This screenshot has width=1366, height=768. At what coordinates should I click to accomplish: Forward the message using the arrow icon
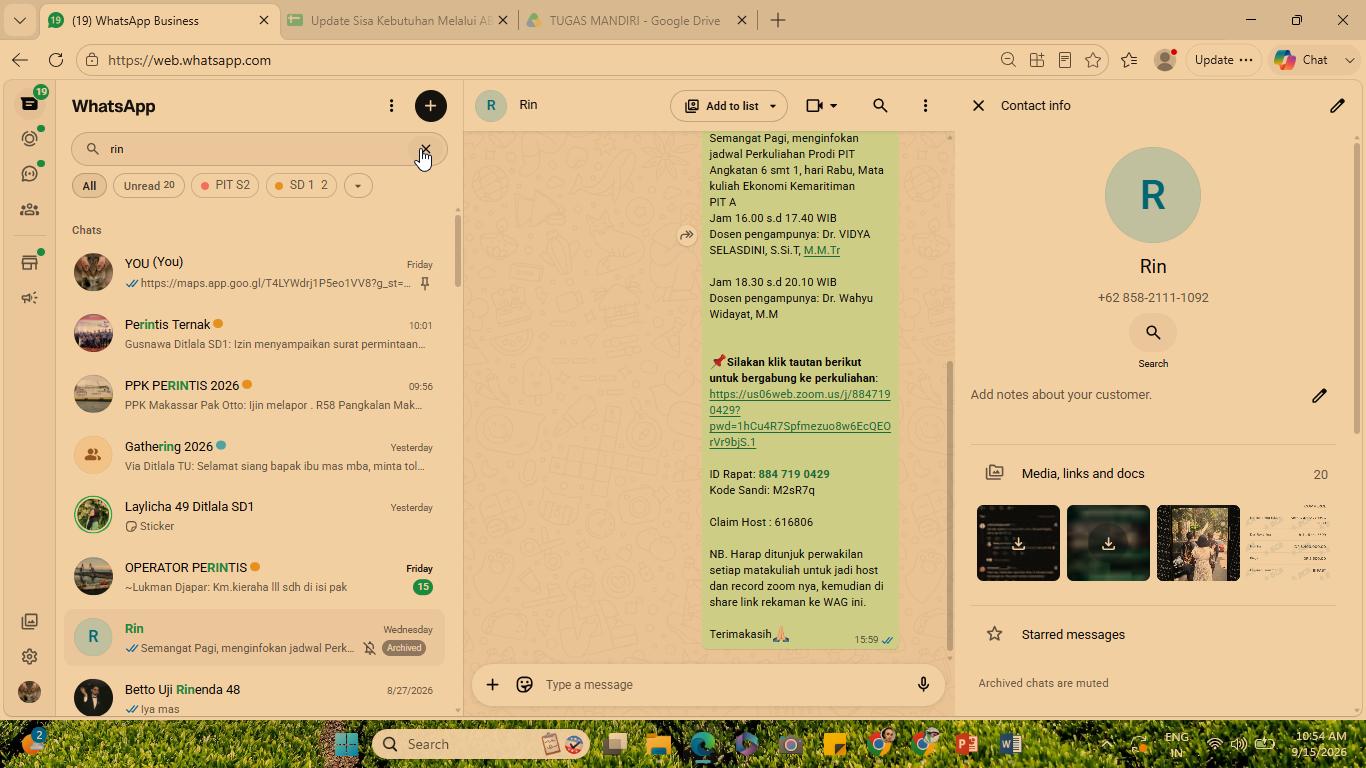pos(686,235)
